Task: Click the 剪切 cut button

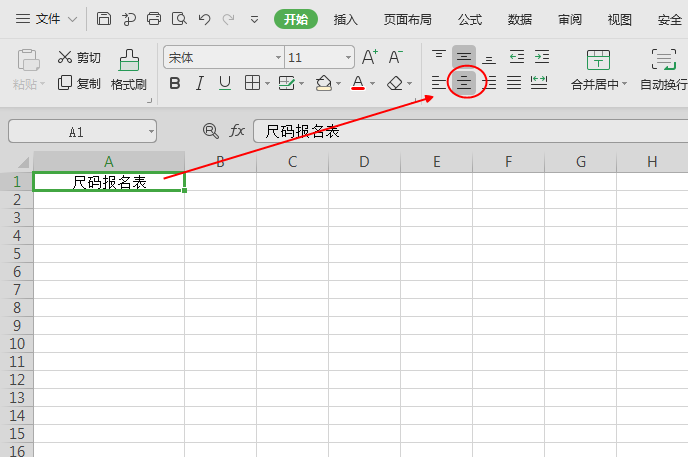Action: click(x=79, y=57)
